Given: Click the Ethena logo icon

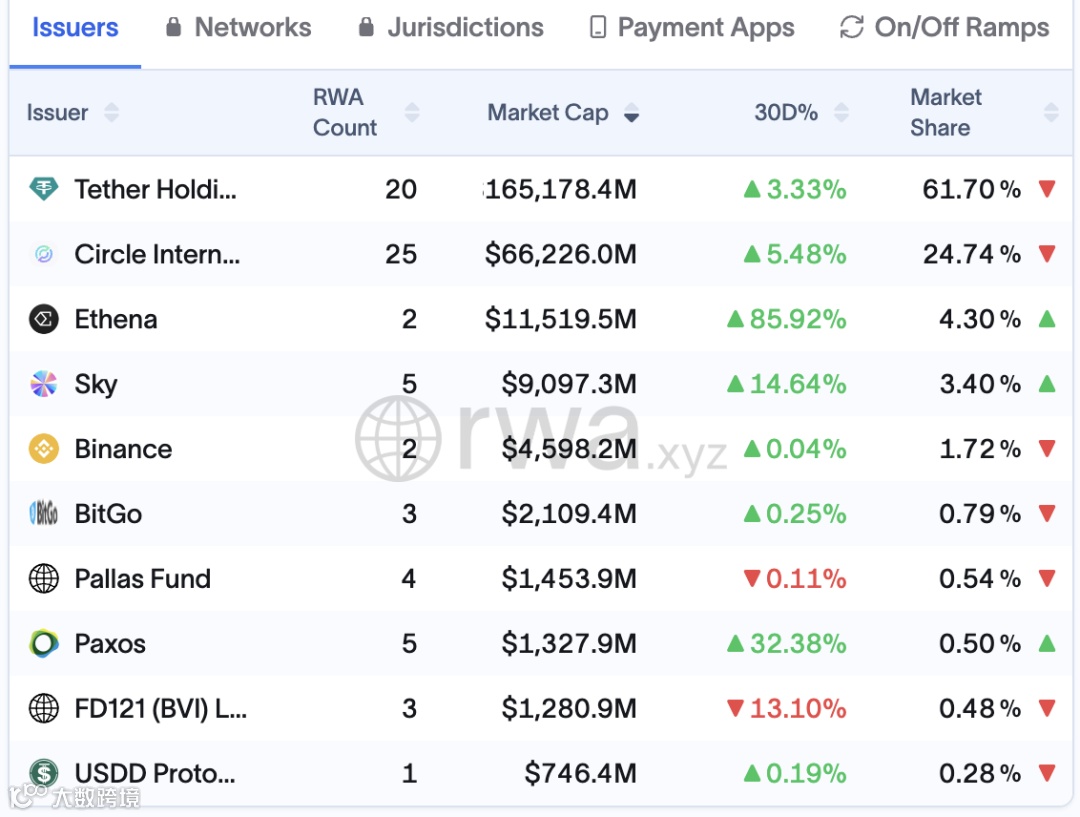Looking at the screenshot, I should tap(44, 319).
